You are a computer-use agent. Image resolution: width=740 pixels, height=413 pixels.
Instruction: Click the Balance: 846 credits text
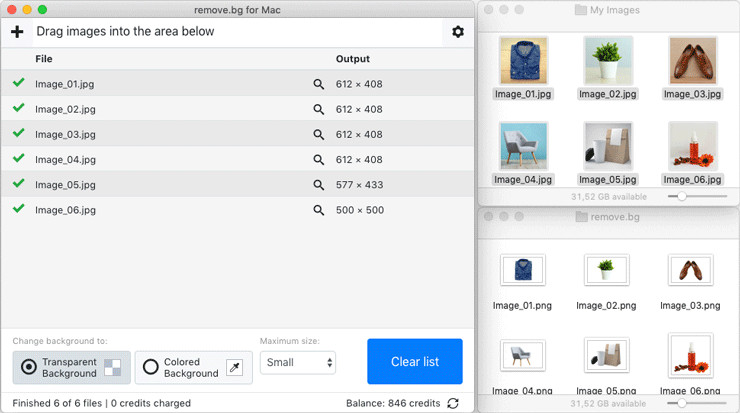[x=393, y=403]
